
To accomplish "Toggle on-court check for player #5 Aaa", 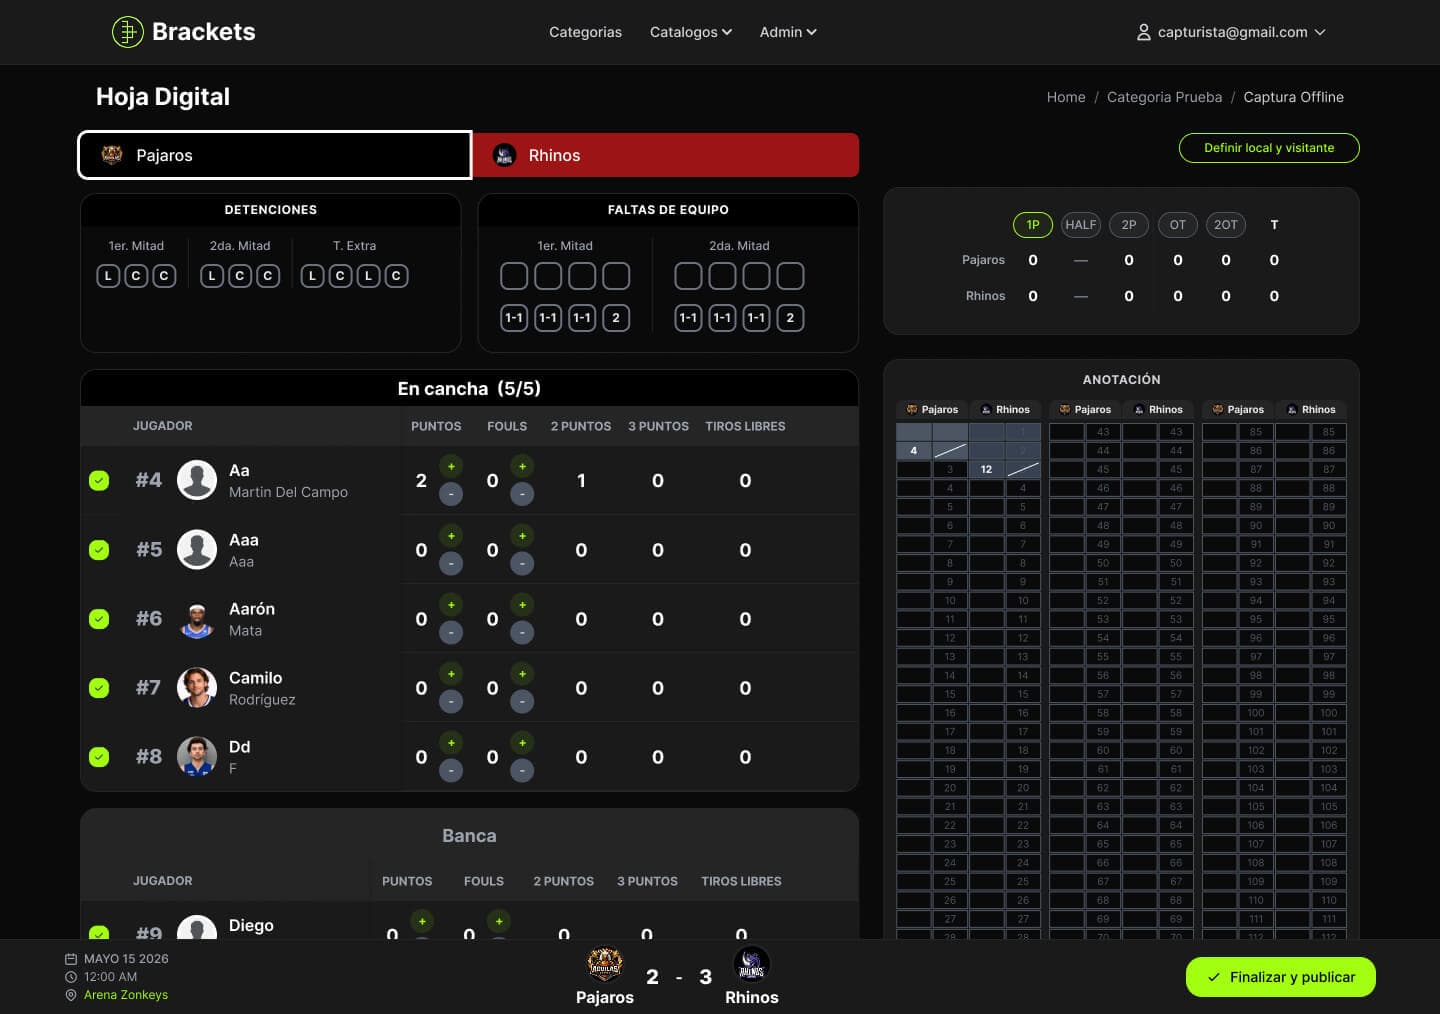I will (99, 550).
